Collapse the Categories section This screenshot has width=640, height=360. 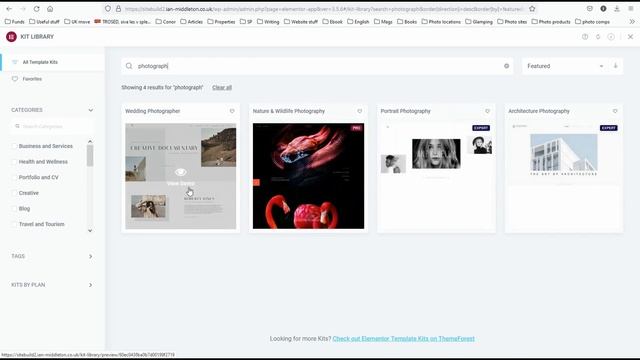(91, 110)
